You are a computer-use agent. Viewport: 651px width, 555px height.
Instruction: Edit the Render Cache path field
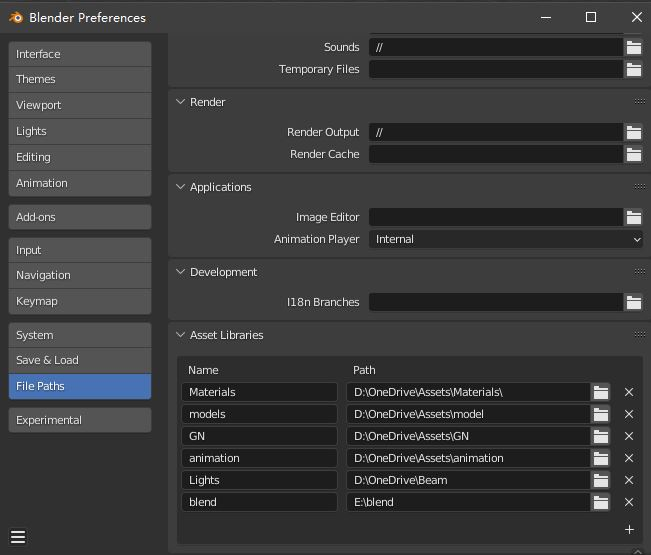point(496,154)
